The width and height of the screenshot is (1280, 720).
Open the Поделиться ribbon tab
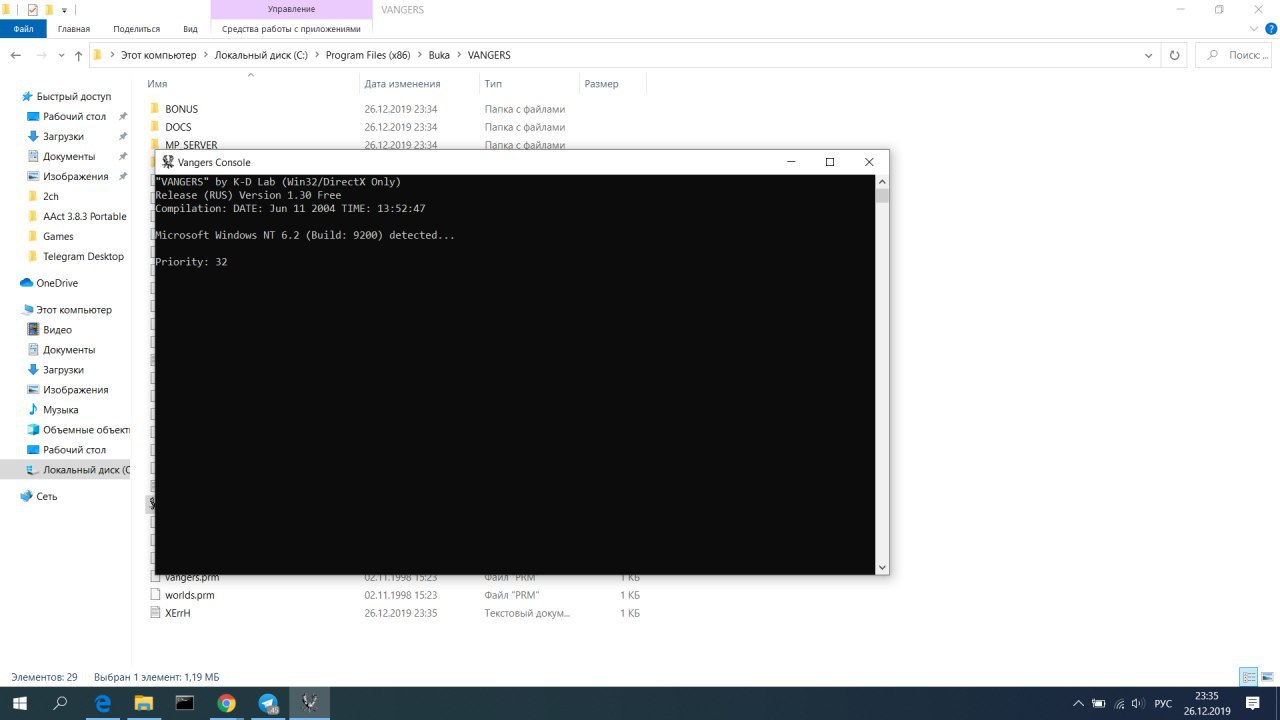click(137, 29)
